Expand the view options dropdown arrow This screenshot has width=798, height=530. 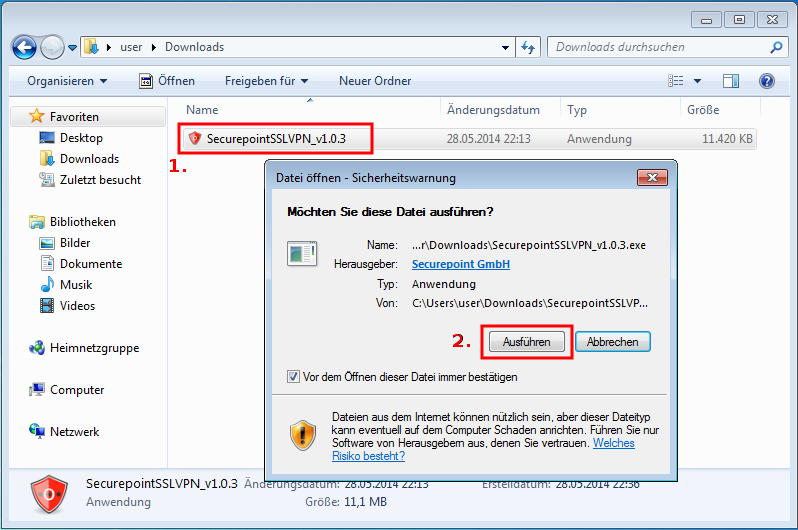click(697, 81)
